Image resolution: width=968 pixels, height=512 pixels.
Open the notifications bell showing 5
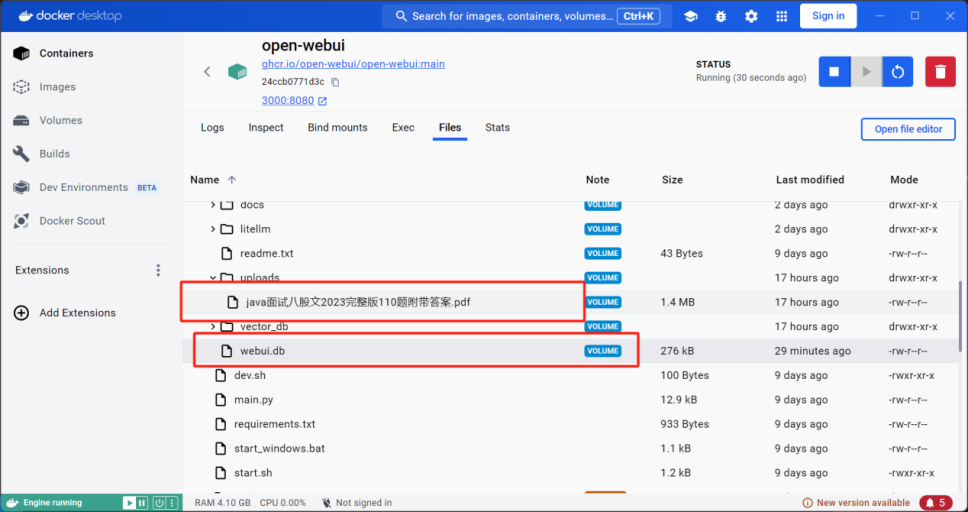[936, 503]
